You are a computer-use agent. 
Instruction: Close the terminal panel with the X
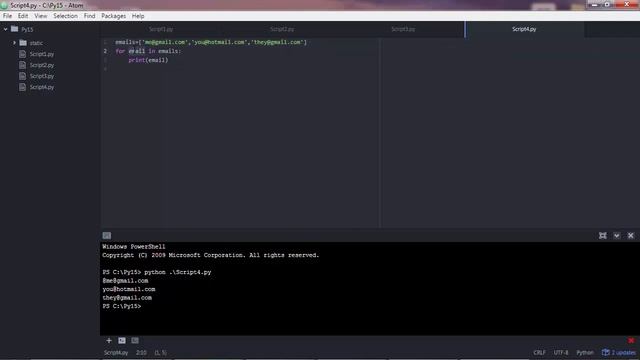[631, 236]
